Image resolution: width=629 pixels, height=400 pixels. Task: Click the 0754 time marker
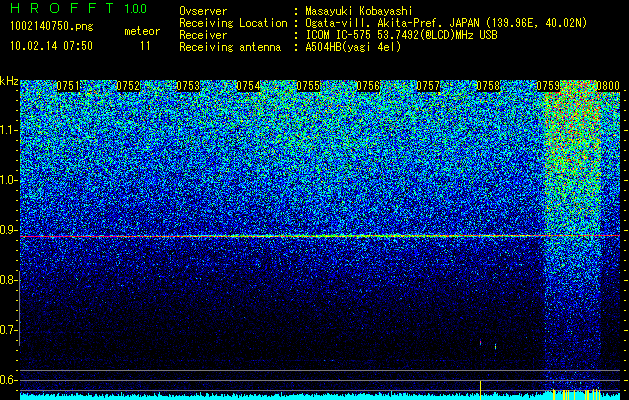(x=248, y=86)
